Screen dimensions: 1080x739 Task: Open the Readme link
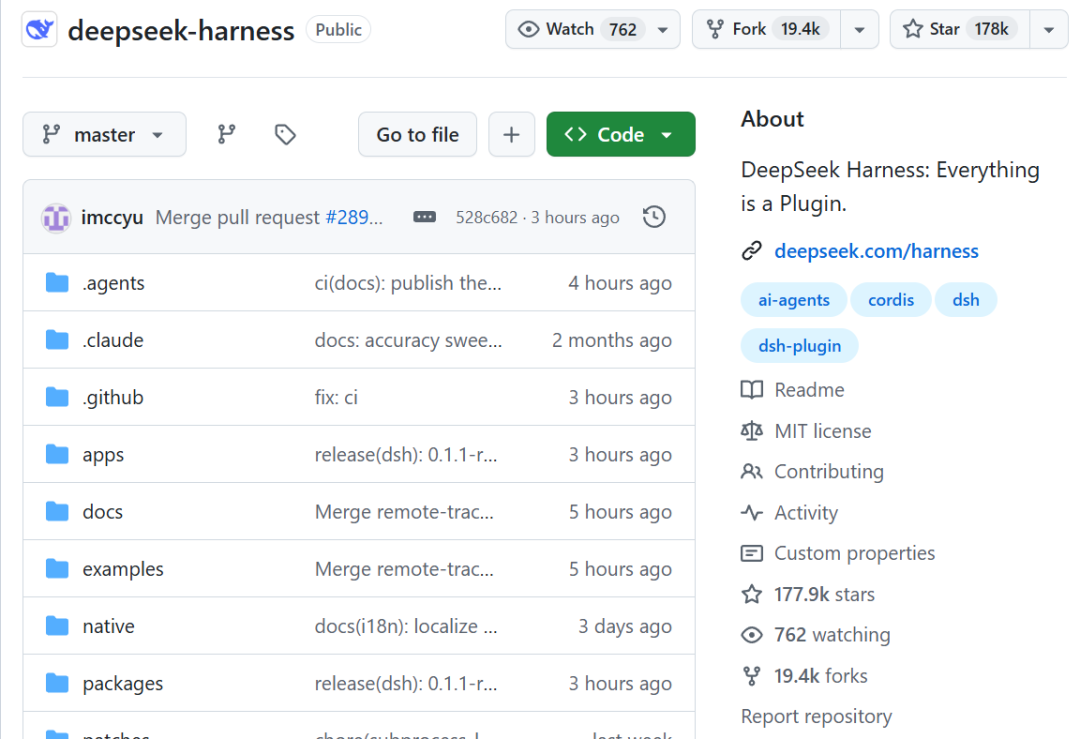click(x=809, y=390)
